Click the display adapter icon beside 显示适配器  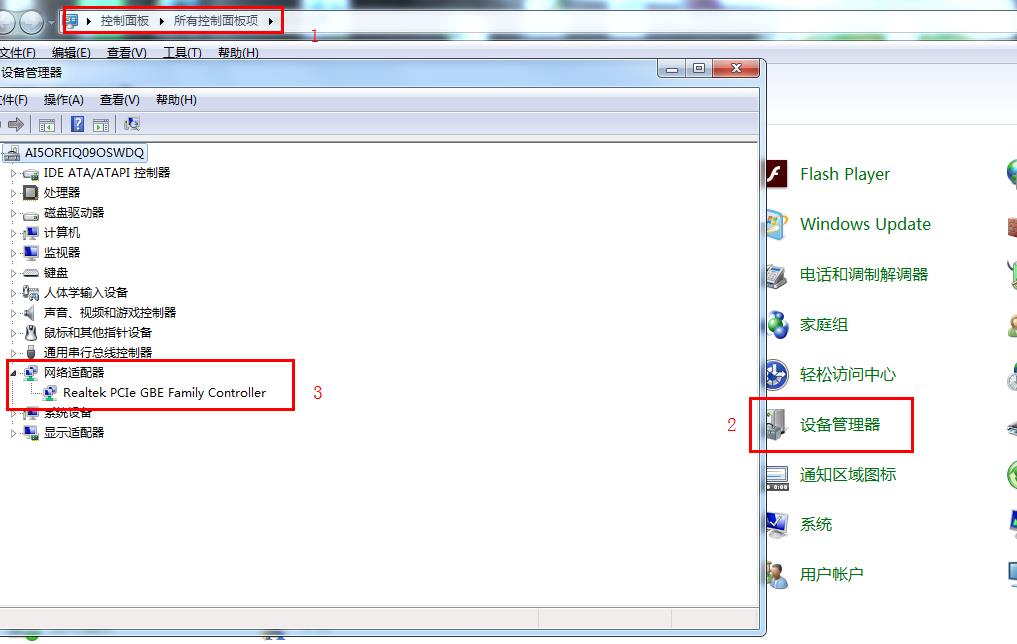[30, 433]
